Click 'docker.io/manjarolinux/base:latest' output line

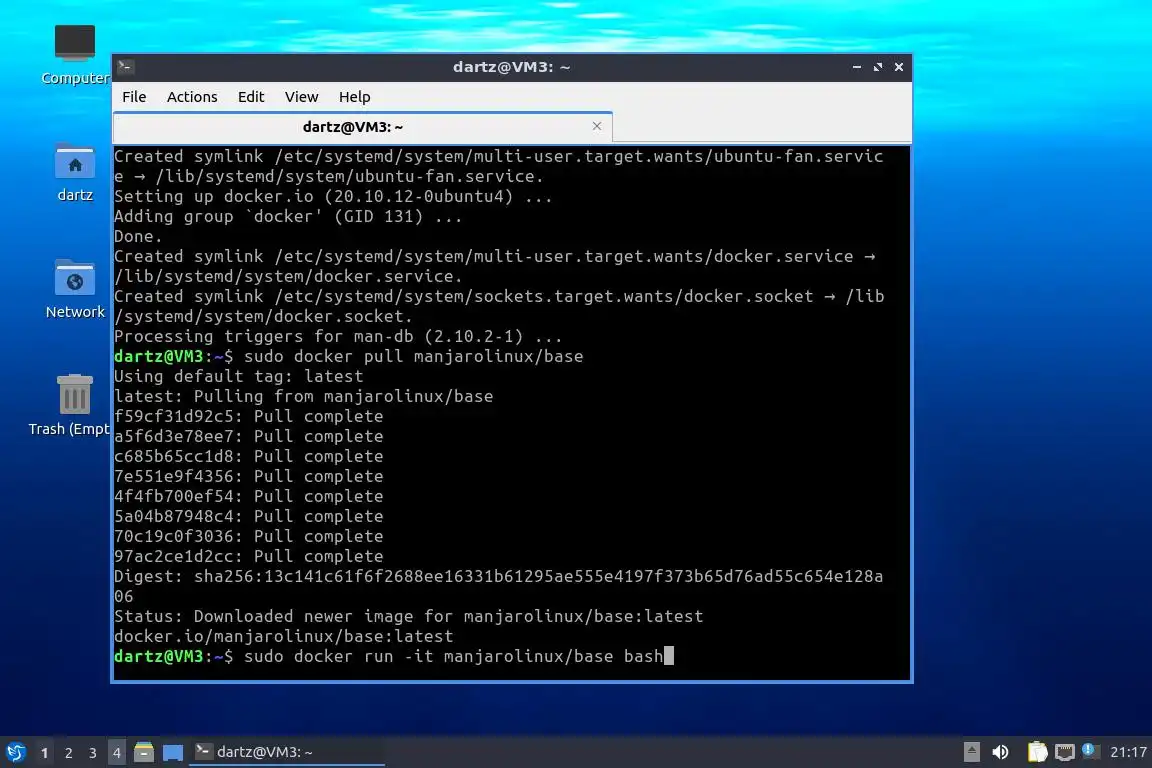tap(284, 636)
